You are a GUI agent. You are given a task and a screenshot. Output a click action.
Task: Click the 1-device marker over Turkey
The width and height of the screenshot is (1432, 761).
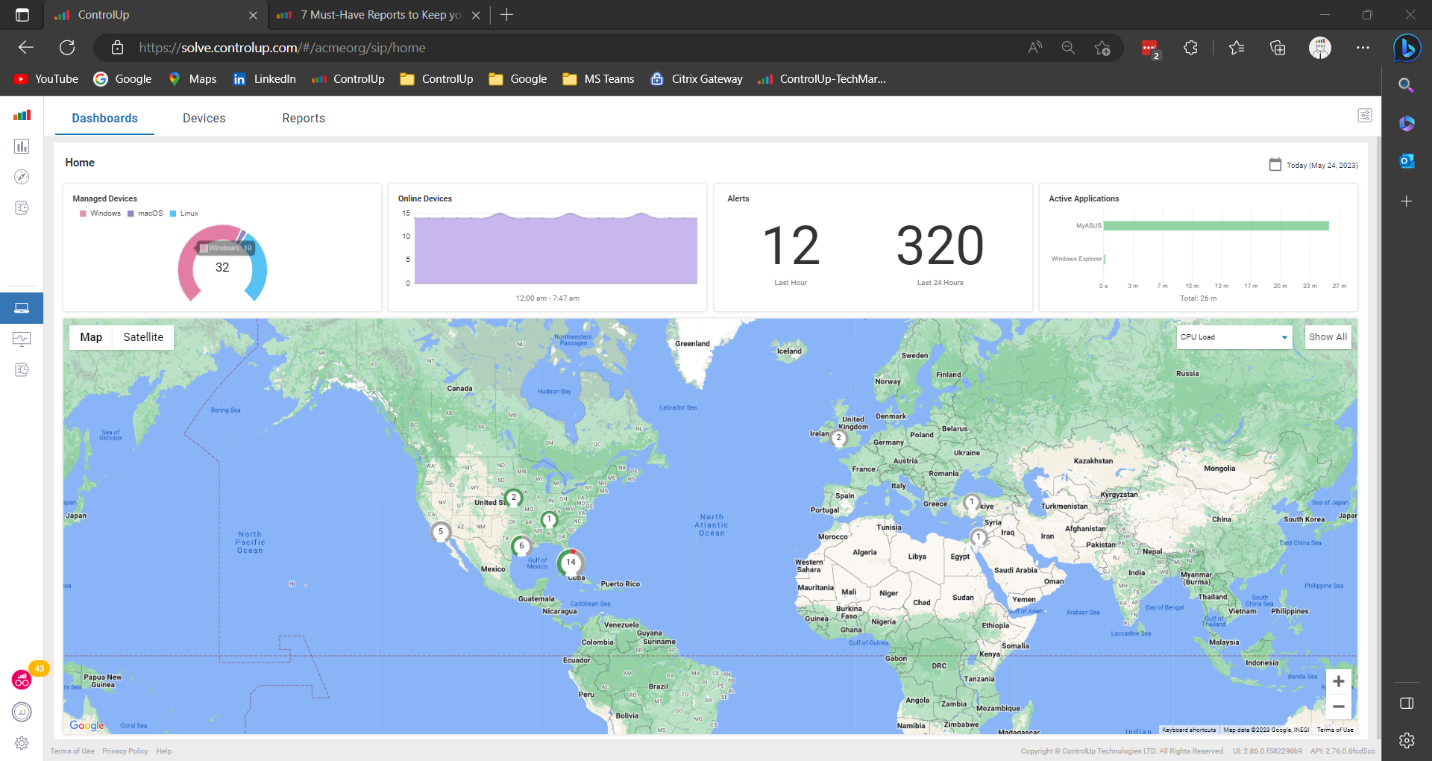(970, 503)
